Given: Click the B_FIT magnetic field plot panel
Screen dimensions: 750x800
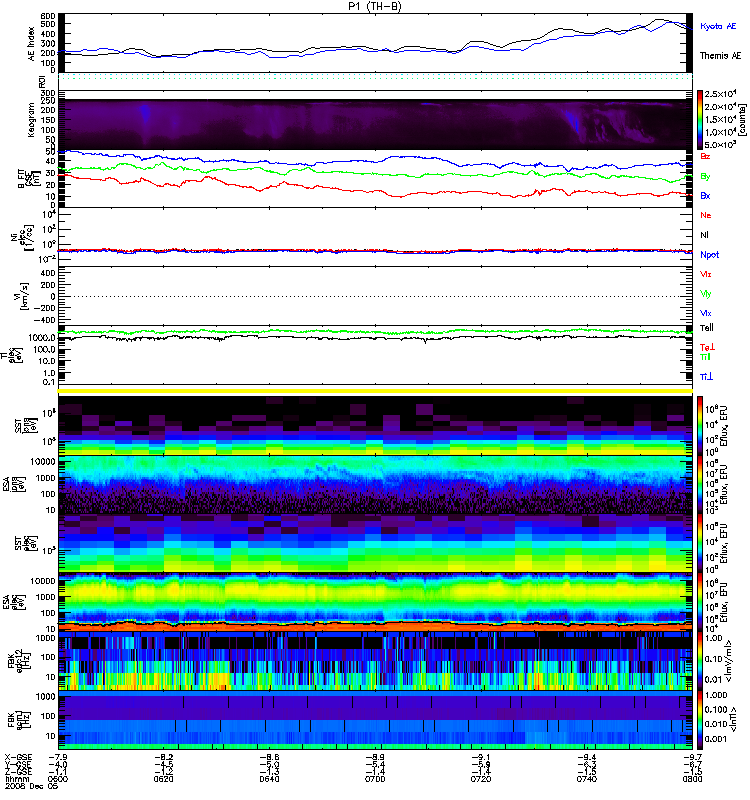Looking at the screenshot, I should pos(375,179).
